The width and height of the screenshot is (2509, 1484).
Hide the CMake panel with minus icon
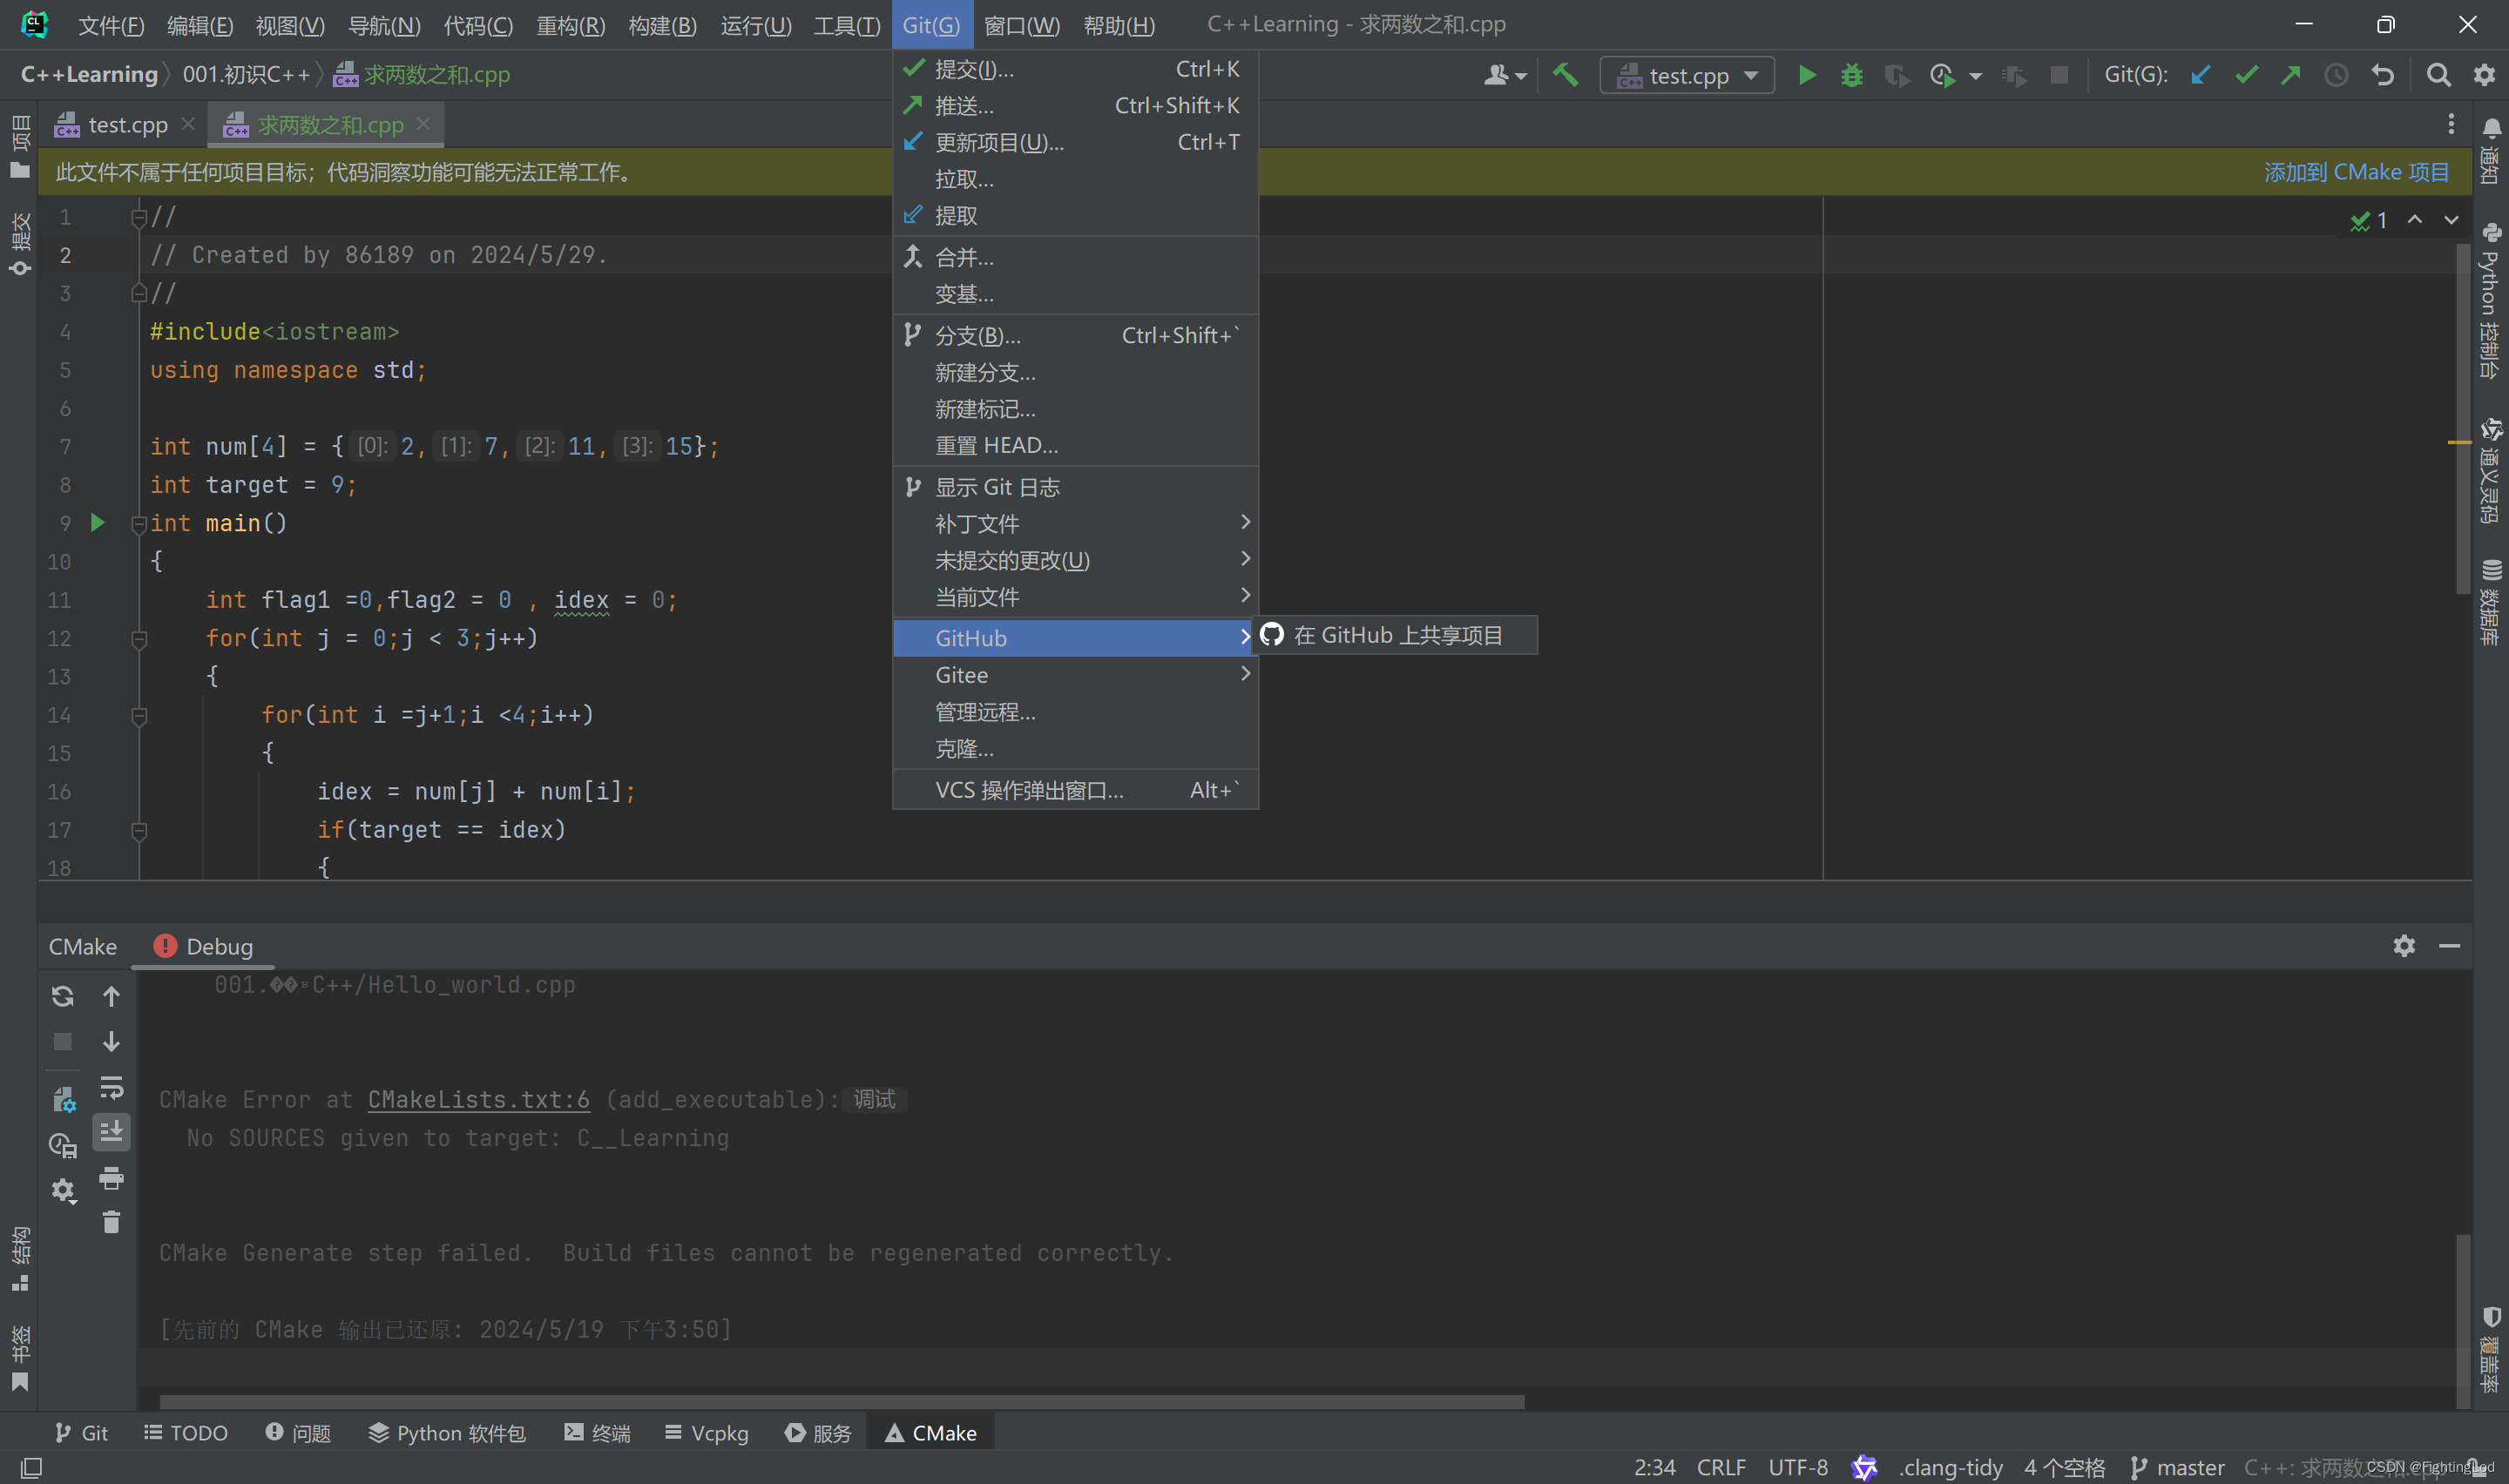[x=2449, y=946]
